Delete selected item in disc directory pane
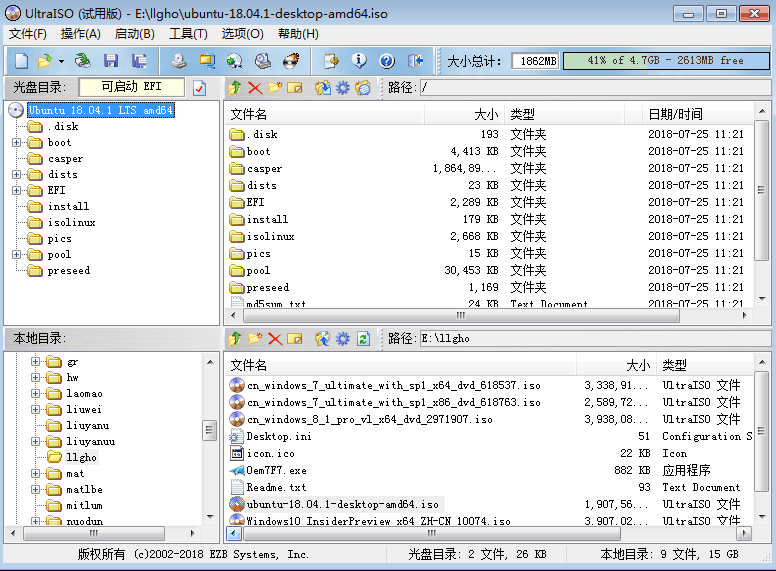 click(x=255, y=88)
